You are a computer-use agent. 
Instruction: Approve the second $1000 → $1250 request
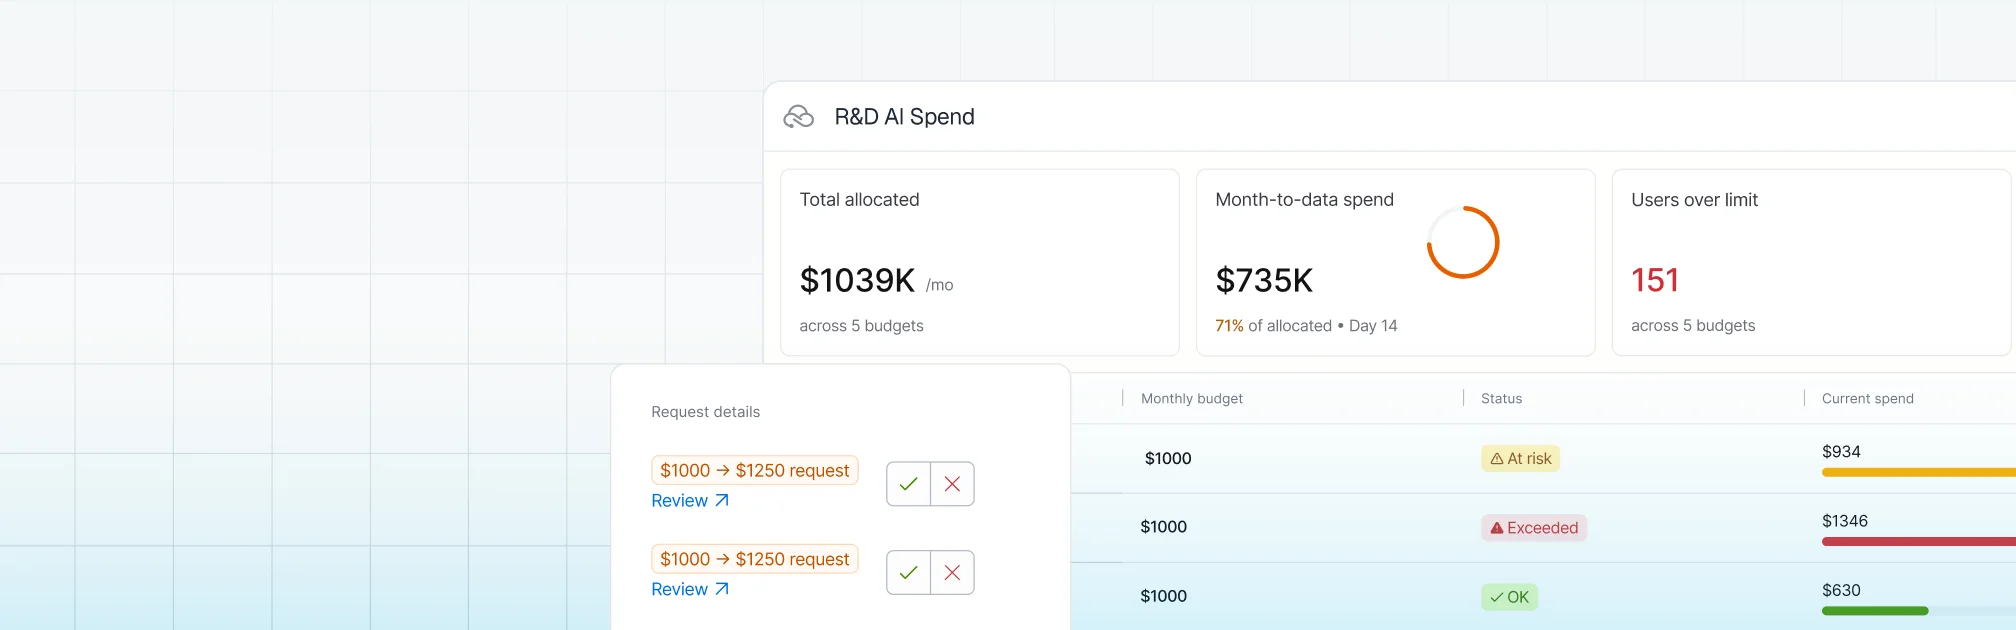[x=908, y=573]
